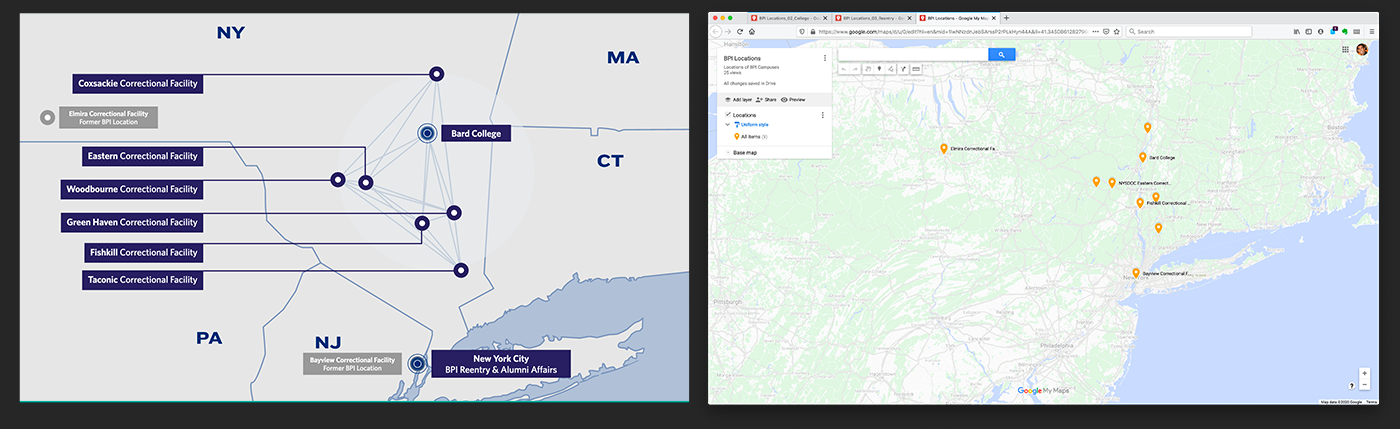Viewport: 1400px width, 429px height.
Task: Go to Firefox home page
Action: click(x=752, y=31)
